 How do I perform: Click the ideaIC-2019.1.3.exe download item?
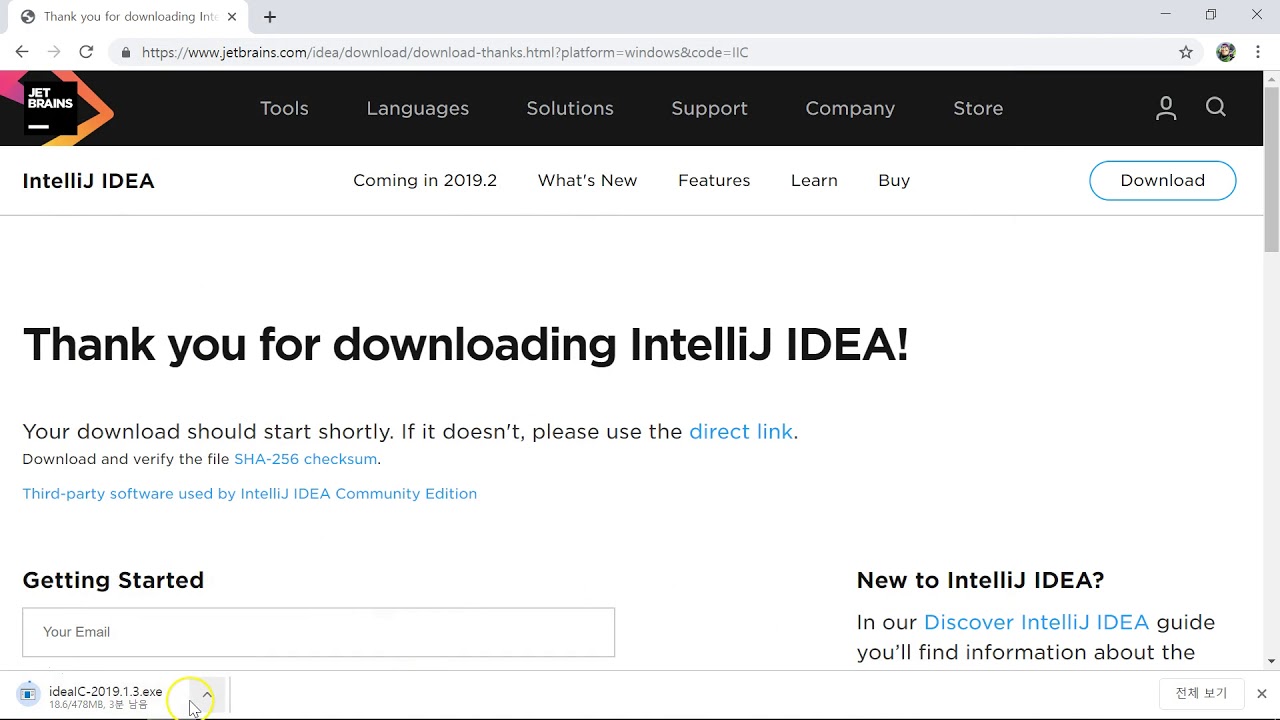pos(105,694)
